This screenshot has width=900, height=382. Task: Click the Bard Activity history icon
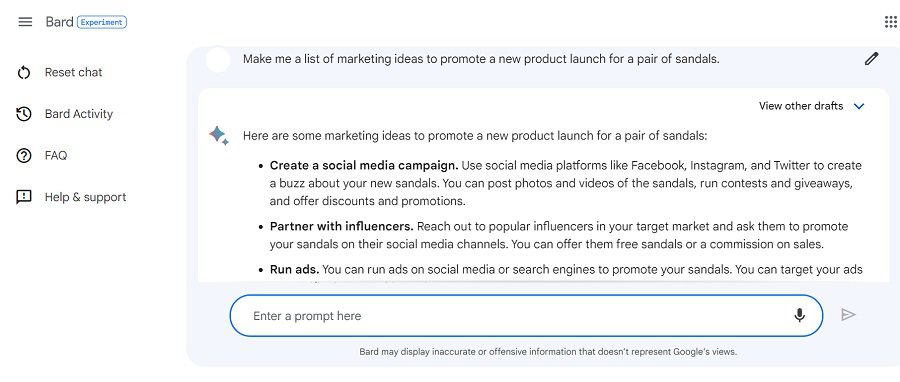(x=24, y=114)
